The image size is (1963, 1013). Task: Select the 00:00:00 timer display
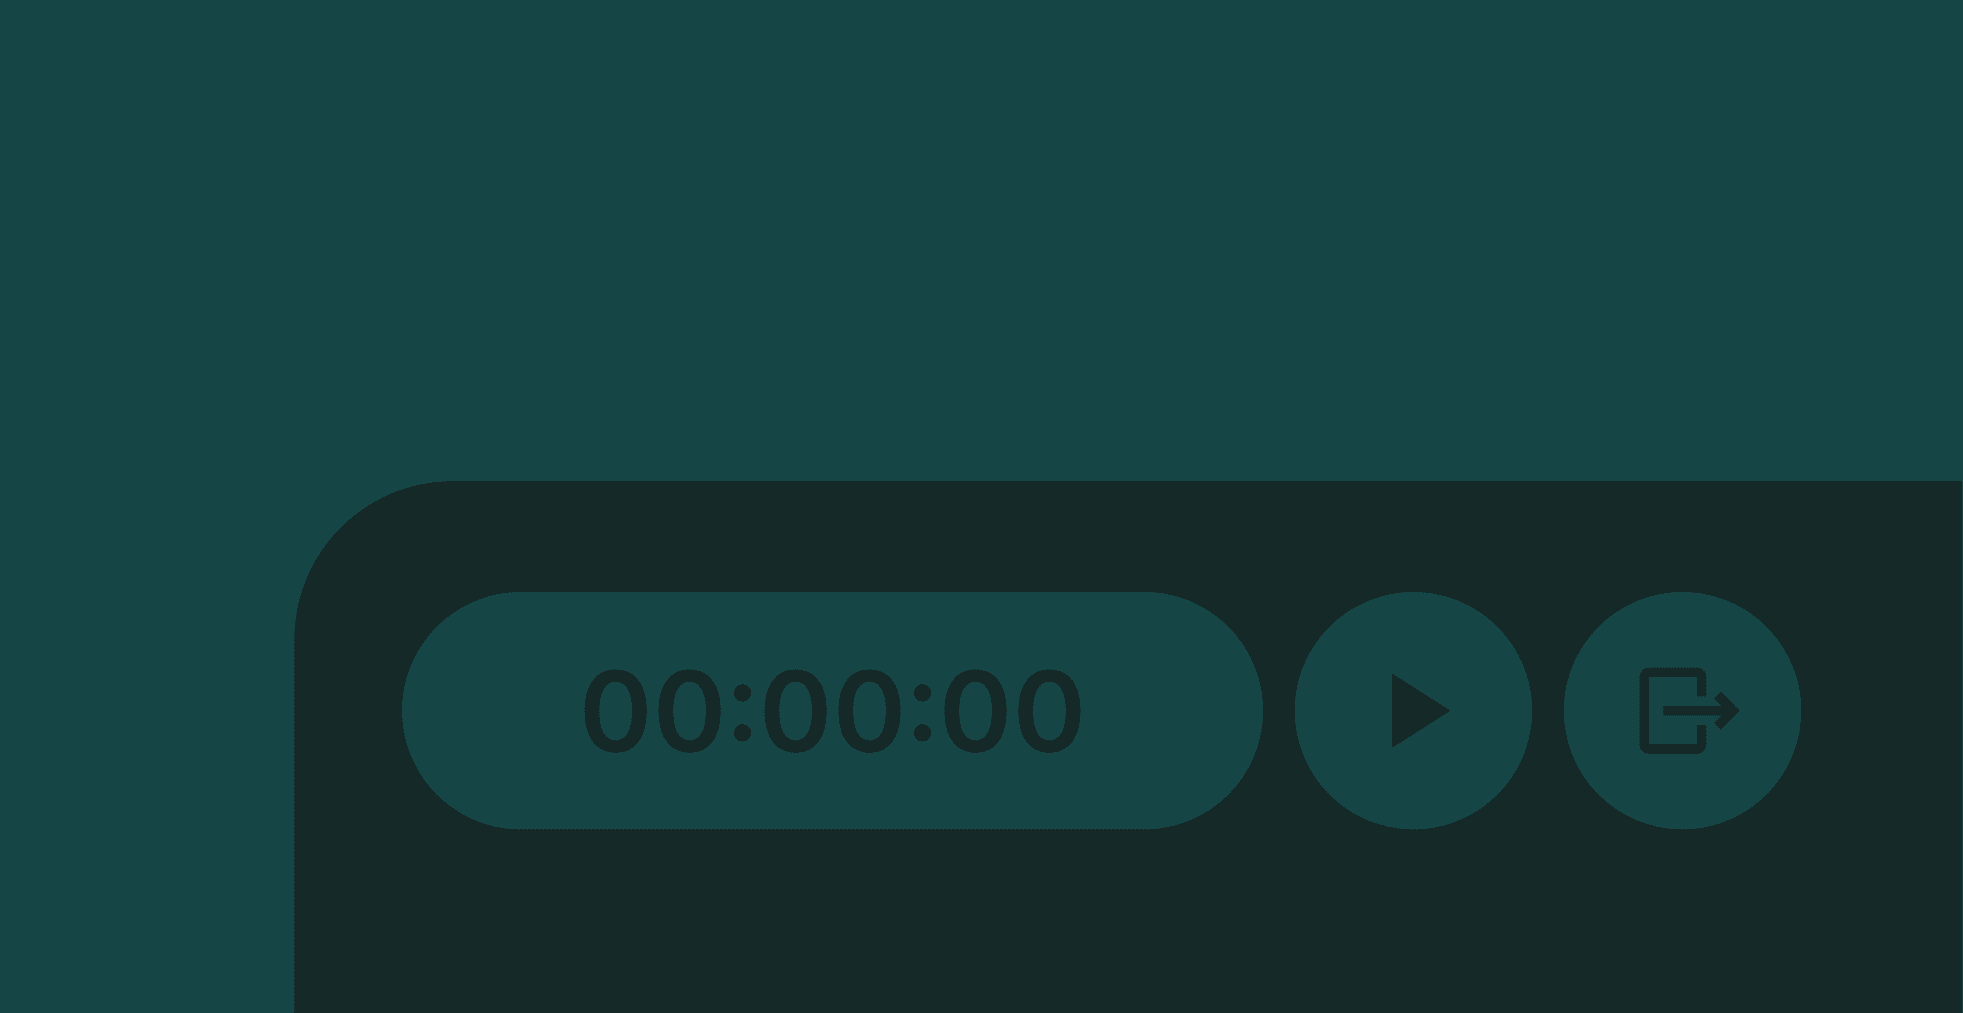pyautogui.click(x=832, y=711)
